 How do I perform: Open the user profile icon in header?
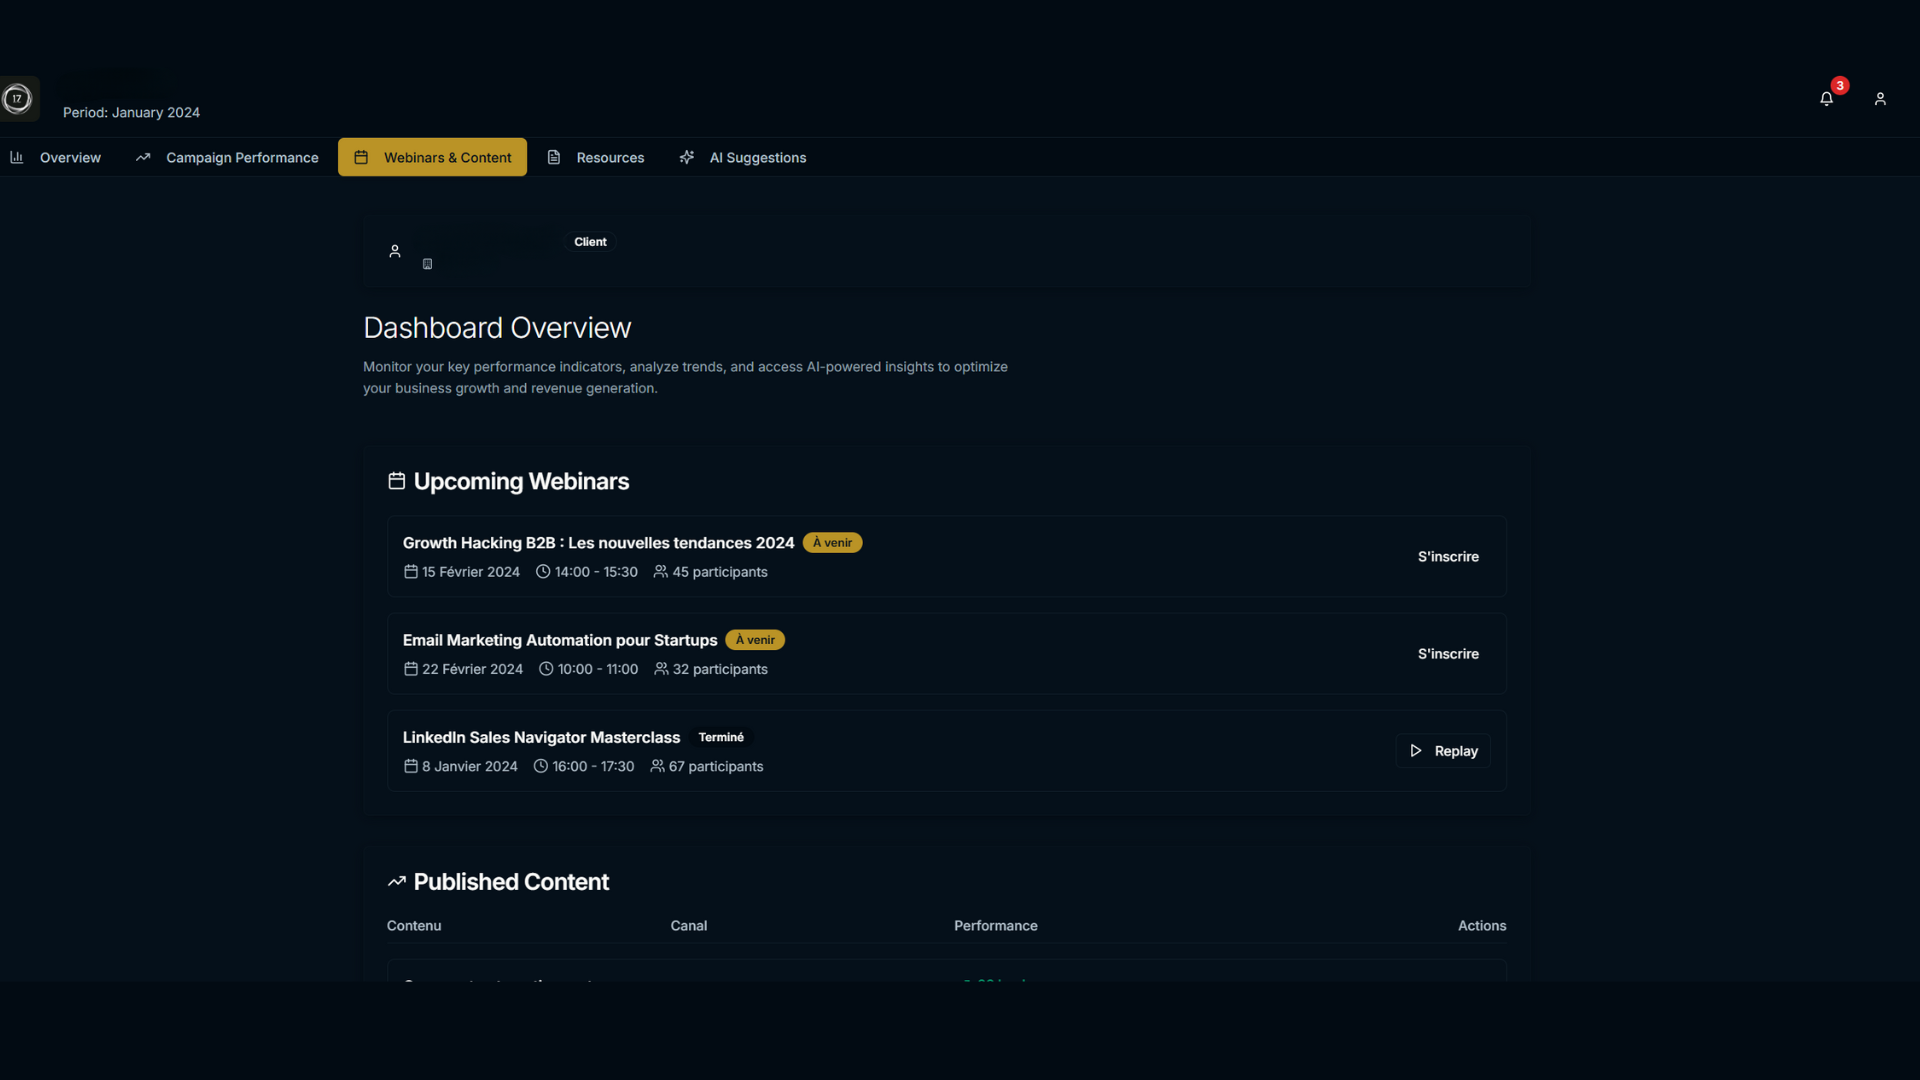click(x=1880, y=99)
